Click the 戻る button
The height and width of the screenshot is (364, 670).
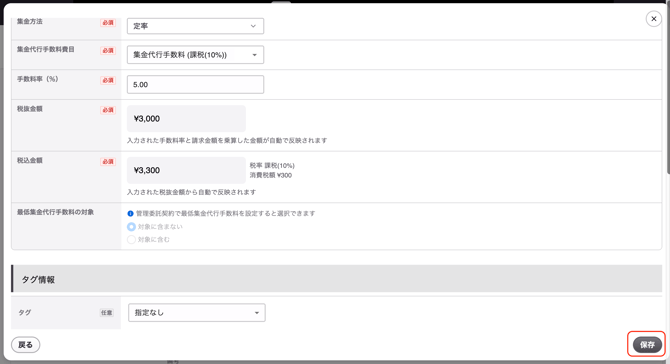pyautogui.click(x=26, y=345)
